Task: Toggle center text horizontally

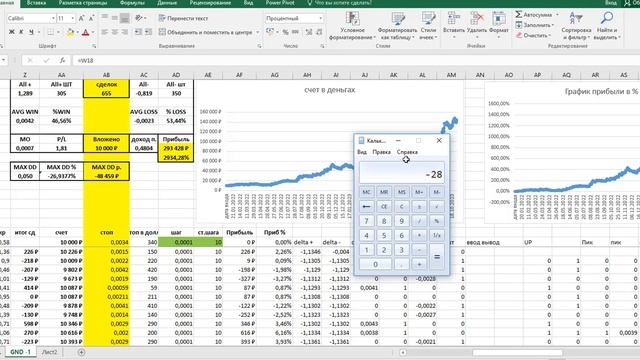Action: point(115,32)
